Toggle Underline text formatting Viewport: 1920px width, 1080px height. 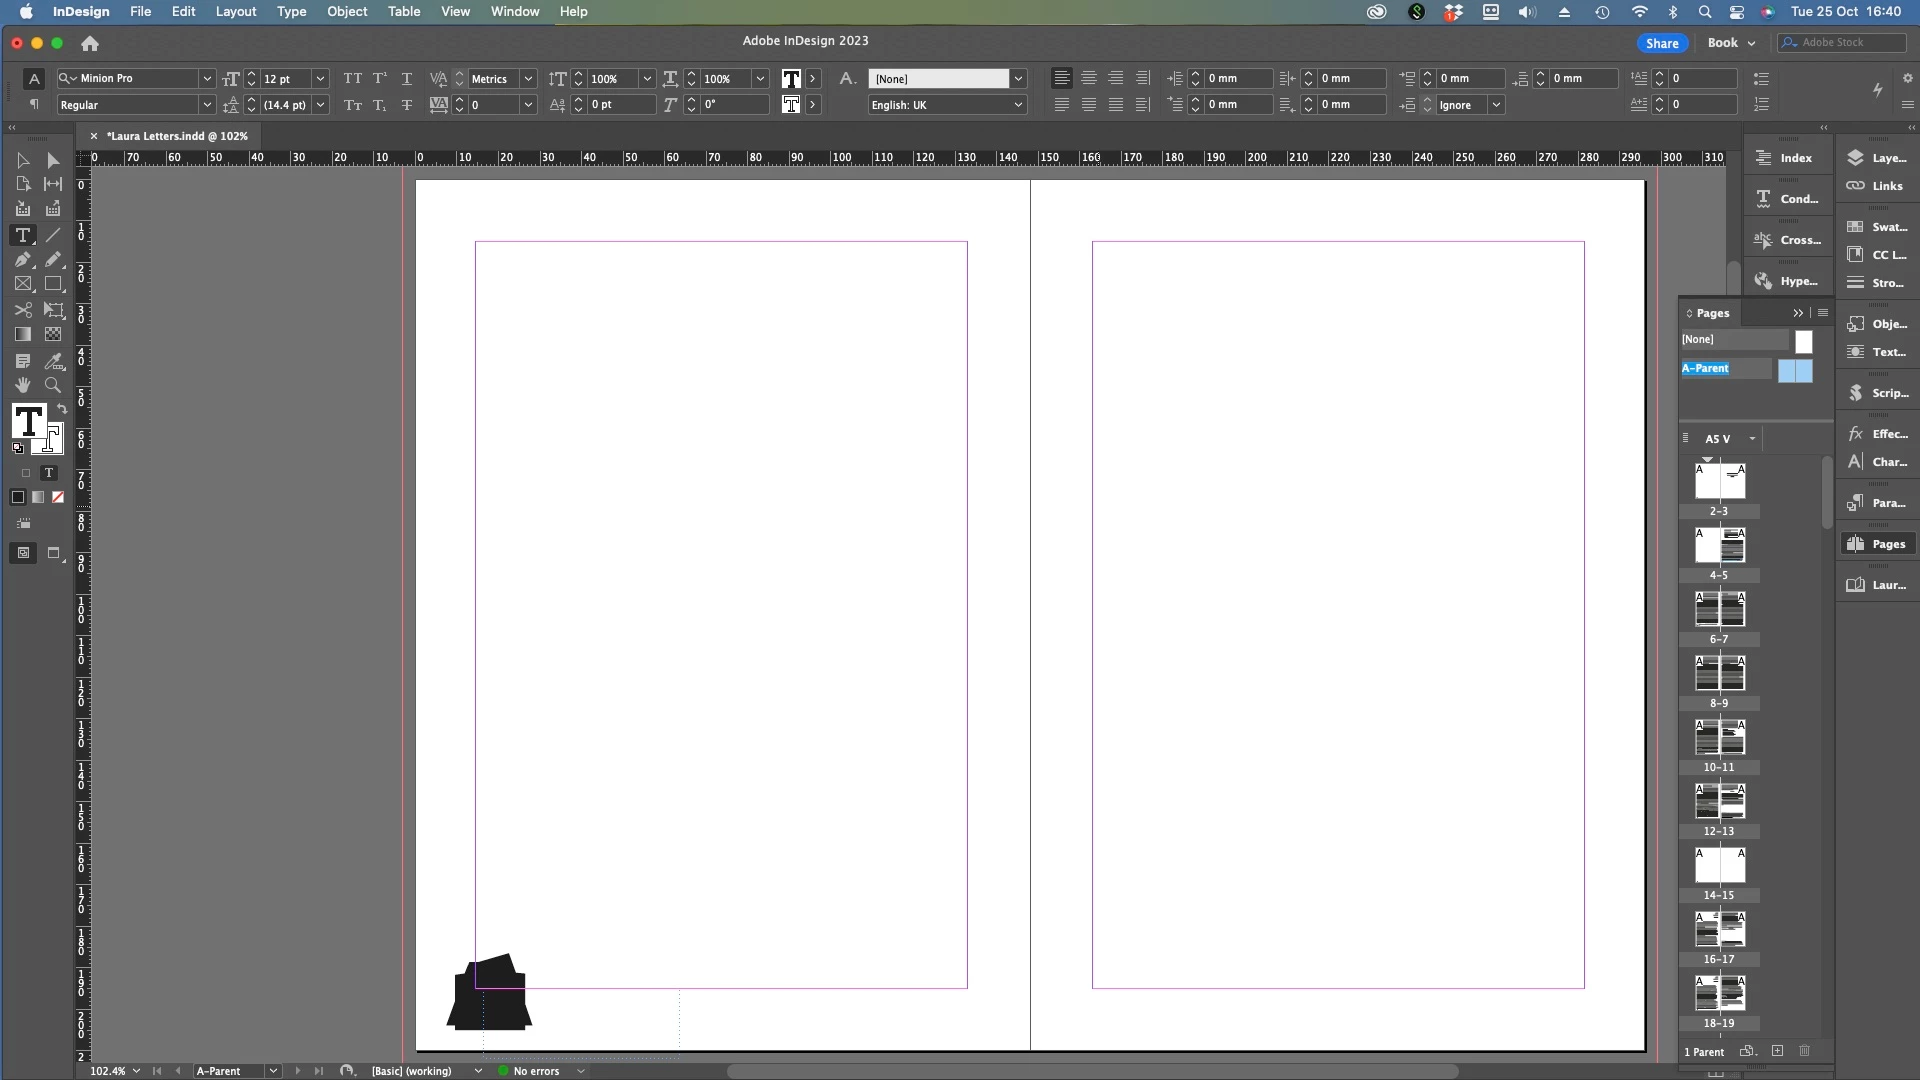[407, 79]
